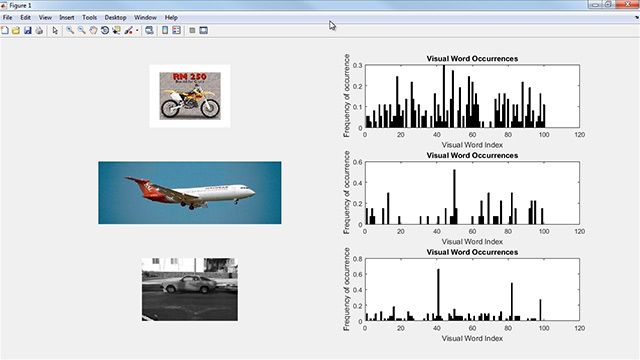Viewport: 640px width, 360px height.
Task: Click top plot 'Frequency of occurrence' y-label
Action: pyautogui.click(x=347, y=96)
